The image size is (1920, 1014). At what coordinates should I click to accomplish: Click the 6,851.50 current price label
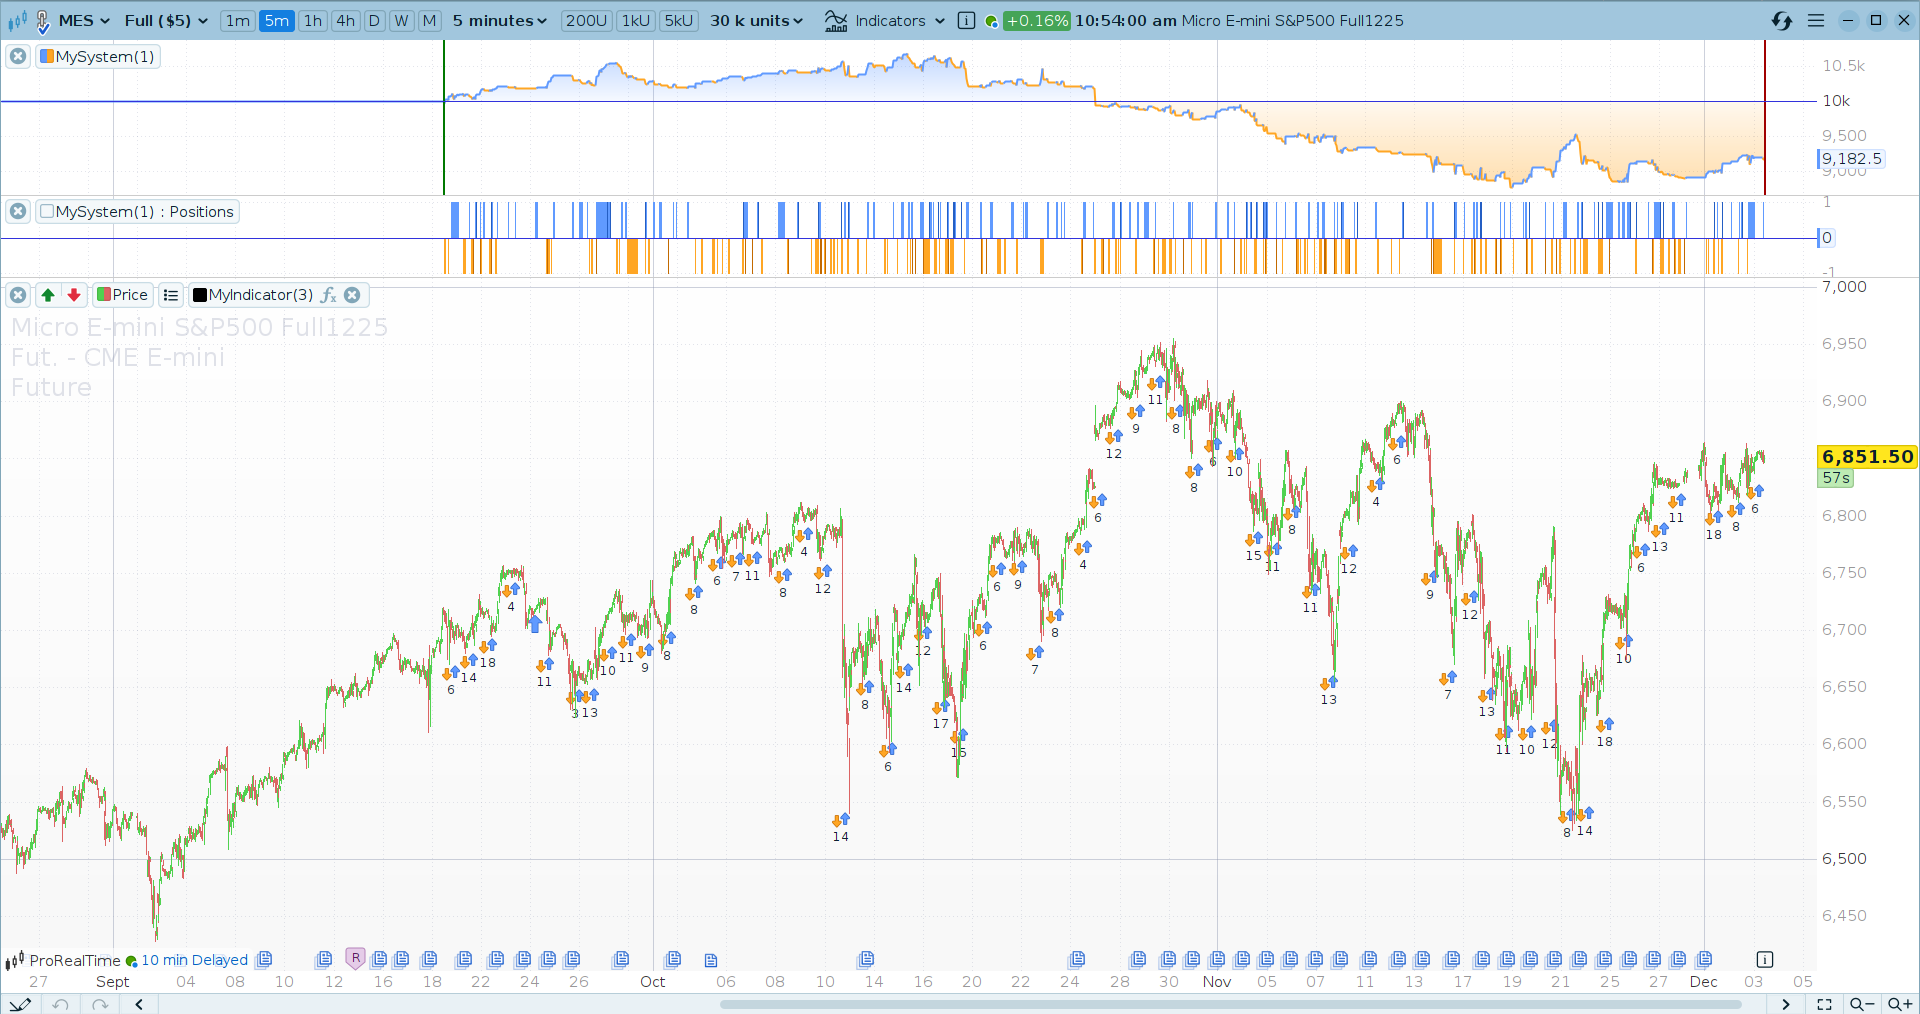tap(1867, 456)
